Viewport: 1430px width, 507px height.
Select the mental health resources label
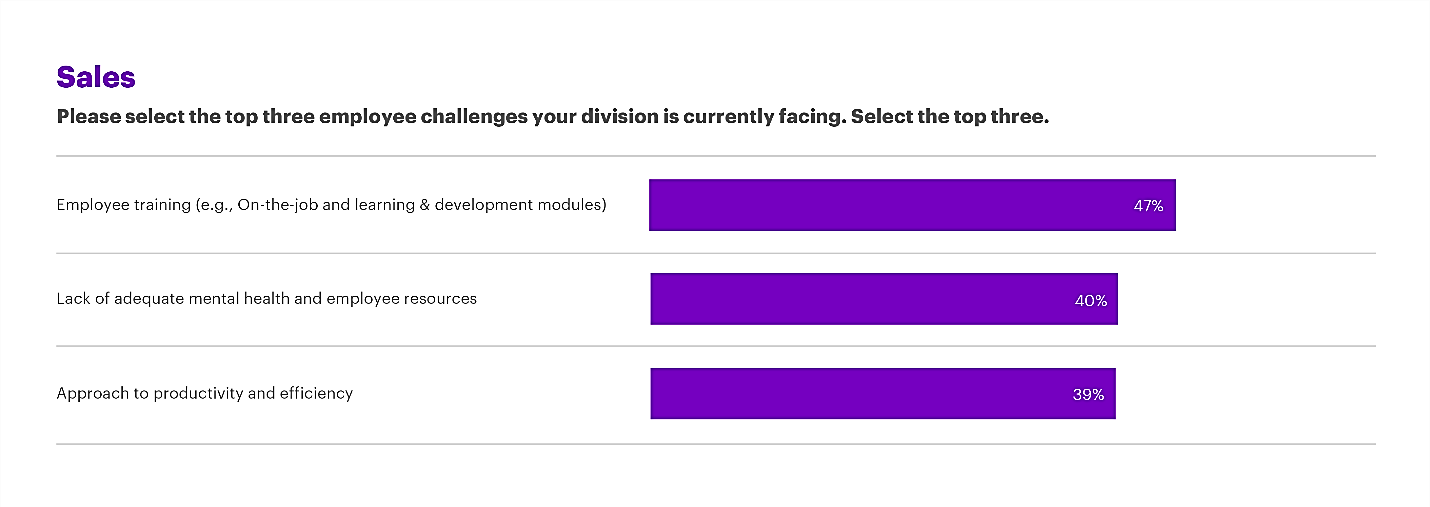(x=266, y=298)
